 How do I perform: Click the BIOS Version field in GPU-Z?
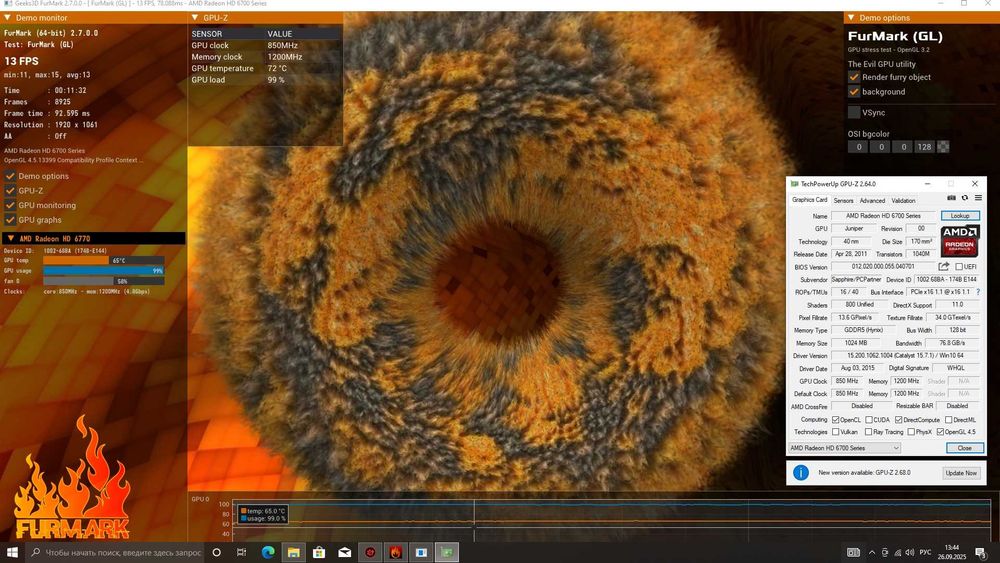(x=883, y=267)
